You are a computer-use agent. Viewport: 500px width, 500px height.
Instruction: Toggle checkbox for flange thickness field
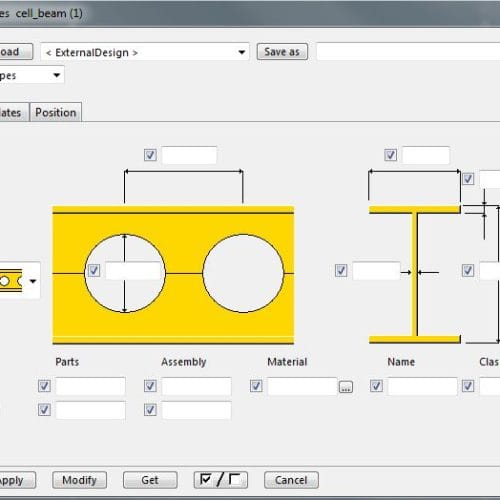click(x=468, y=179)
